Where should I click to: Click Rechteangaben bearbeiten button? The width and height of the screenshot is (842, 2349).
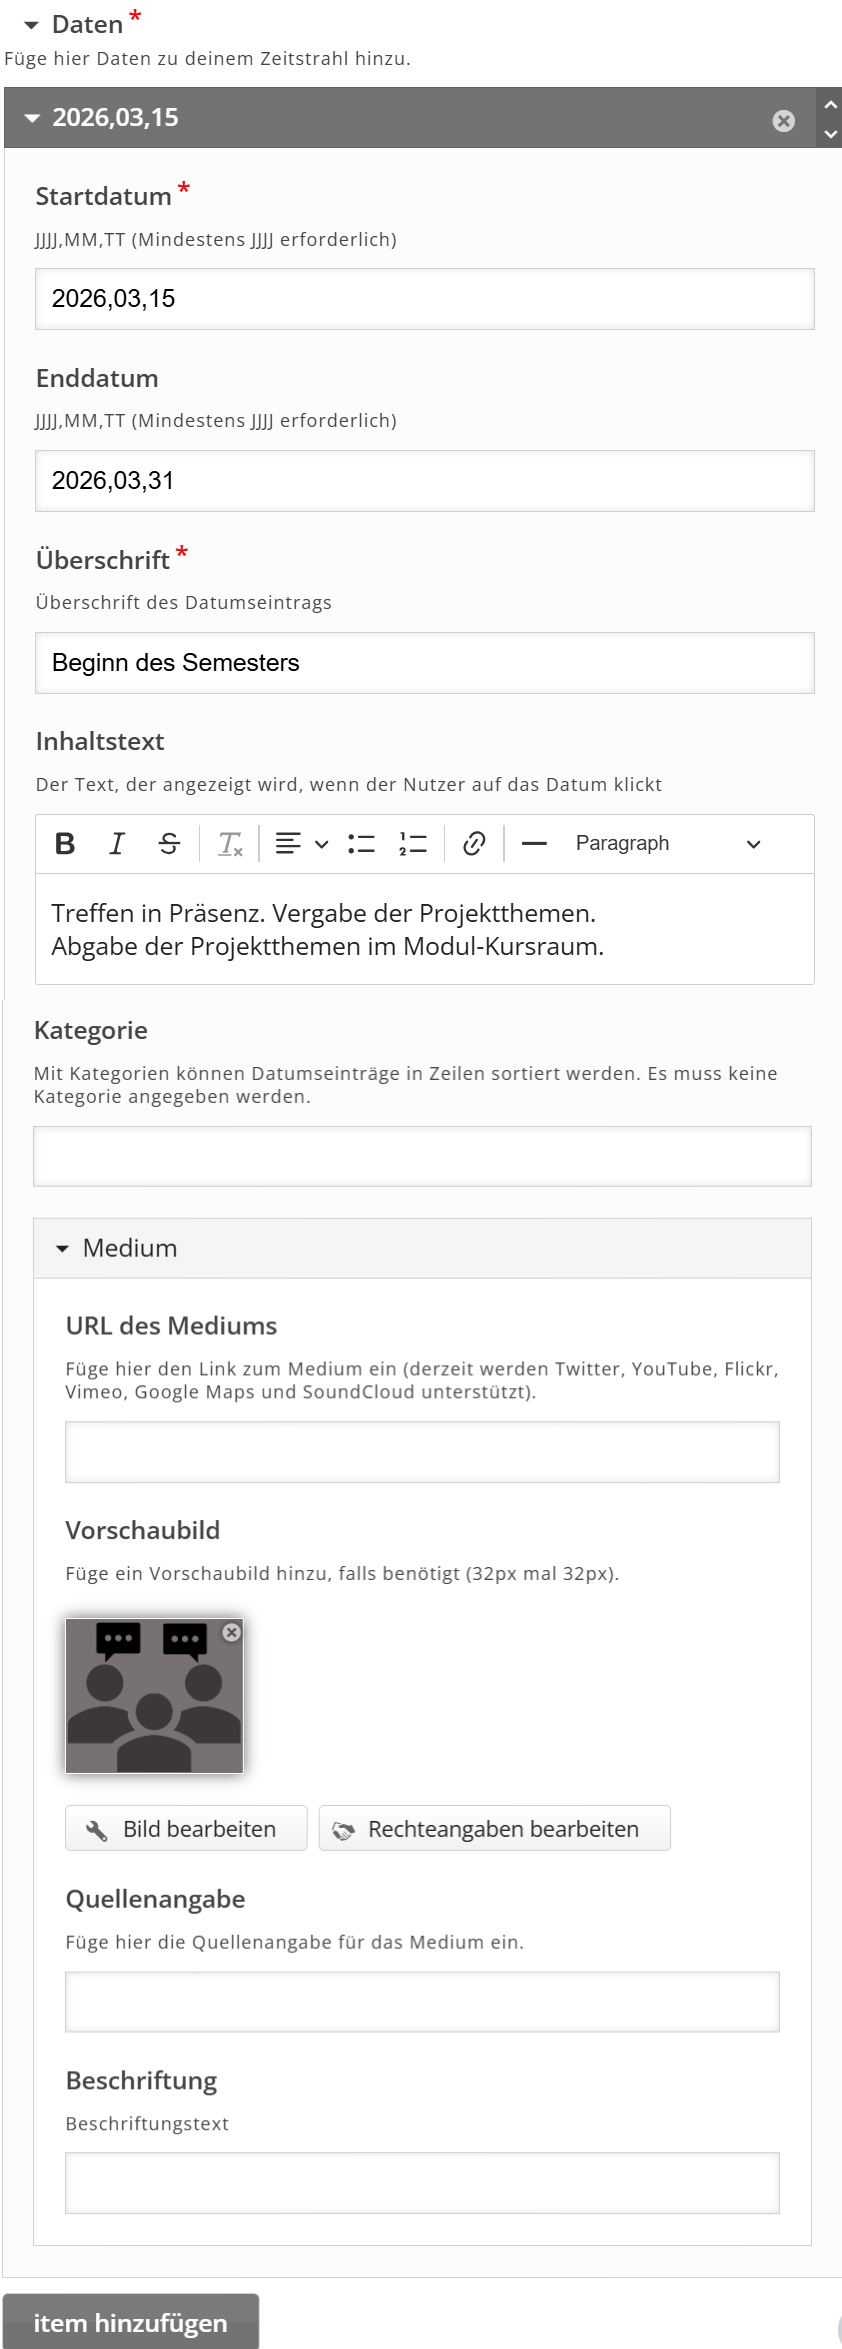pos(494,1829)
